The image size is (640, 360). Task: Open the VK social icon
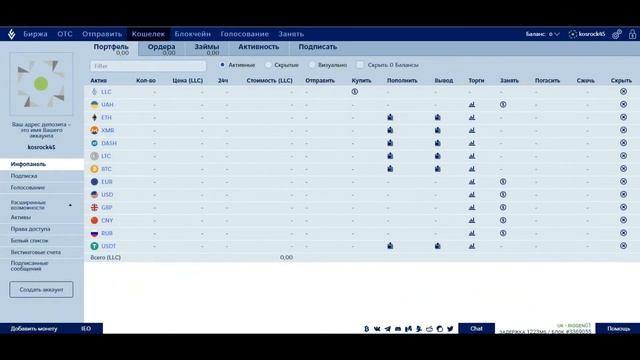point(377,329)
